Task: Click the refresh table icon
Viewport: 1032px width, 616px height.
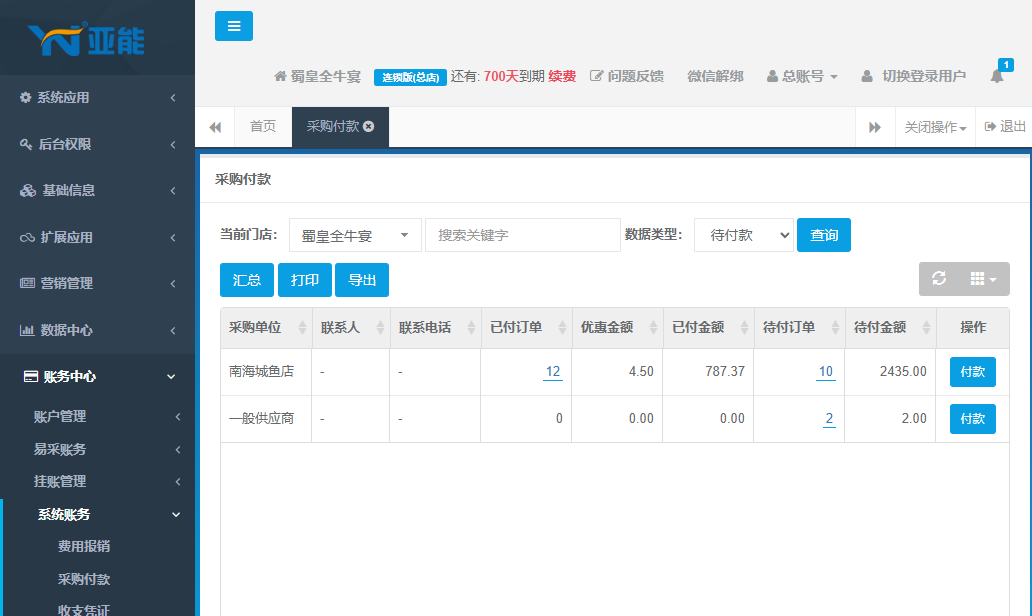Action: point(939,278)
